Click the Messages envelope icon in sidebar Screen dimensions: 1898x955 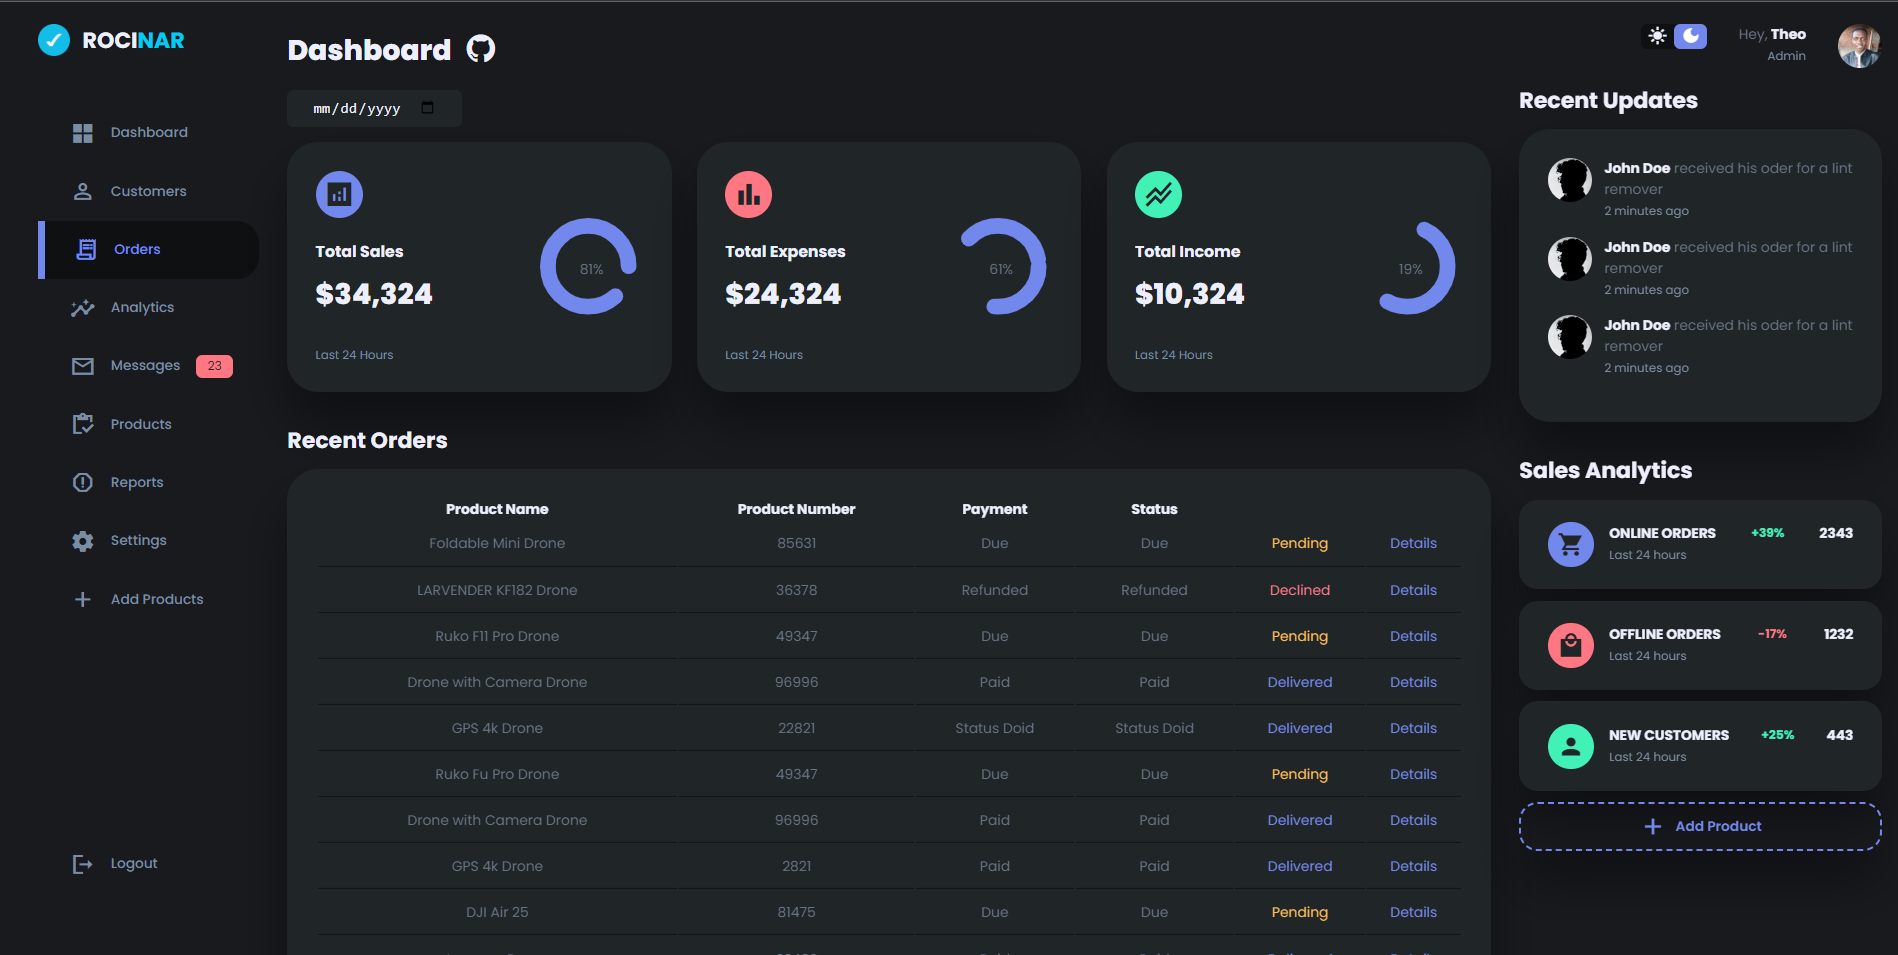point(82,365)
